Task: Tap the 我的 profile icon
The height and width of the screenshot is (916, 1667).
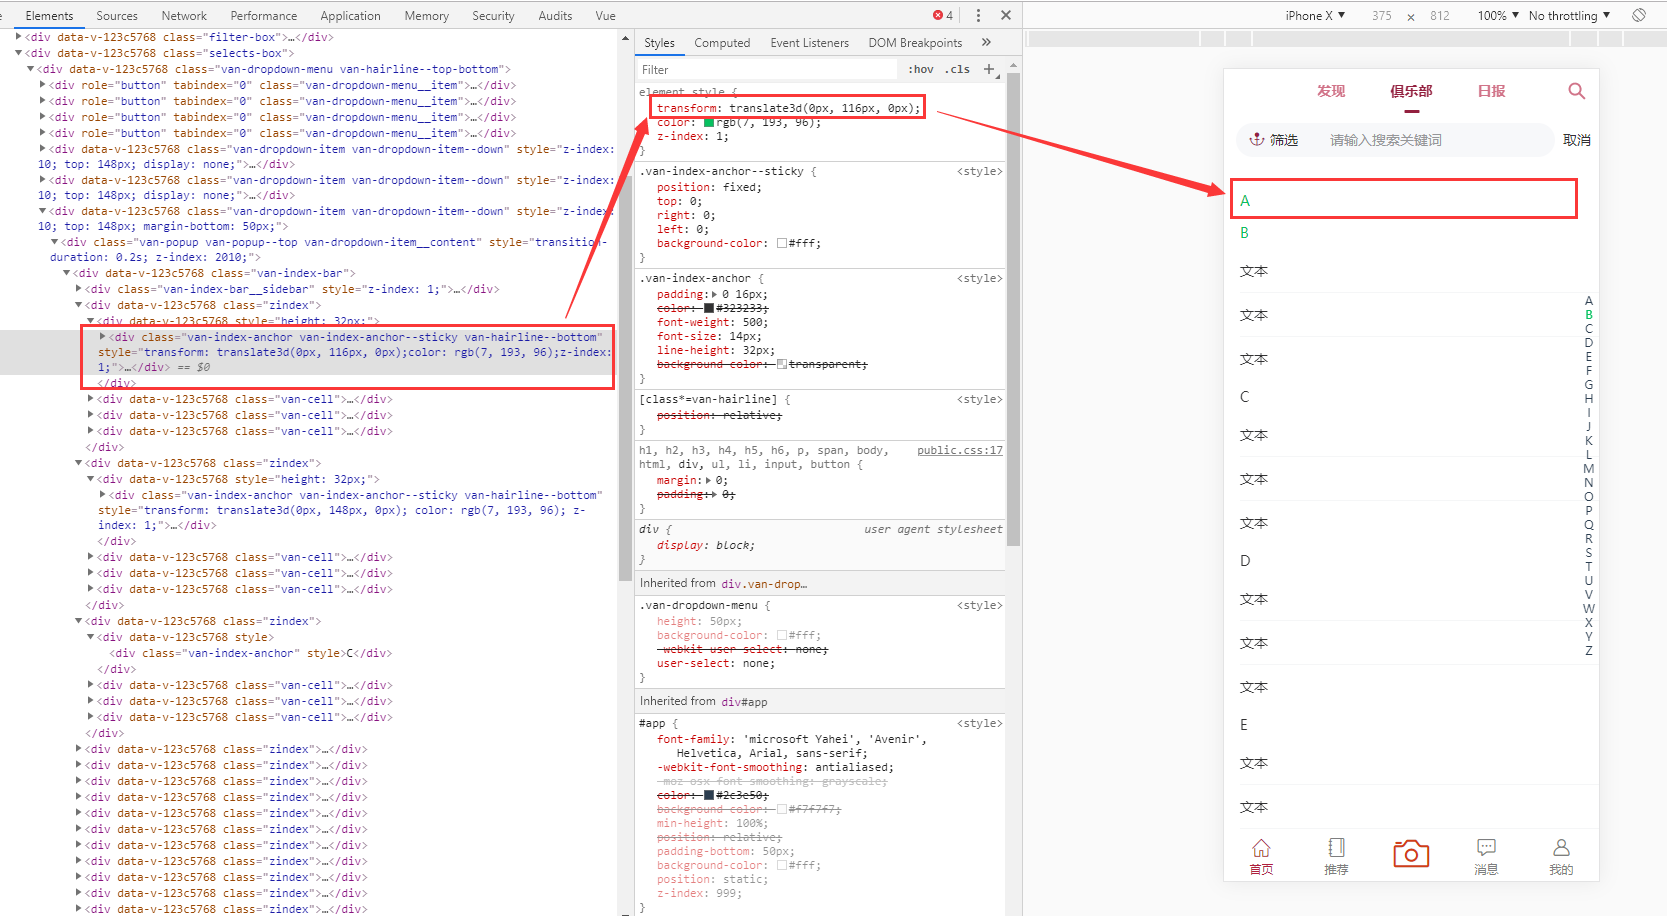Action: 1561,845
